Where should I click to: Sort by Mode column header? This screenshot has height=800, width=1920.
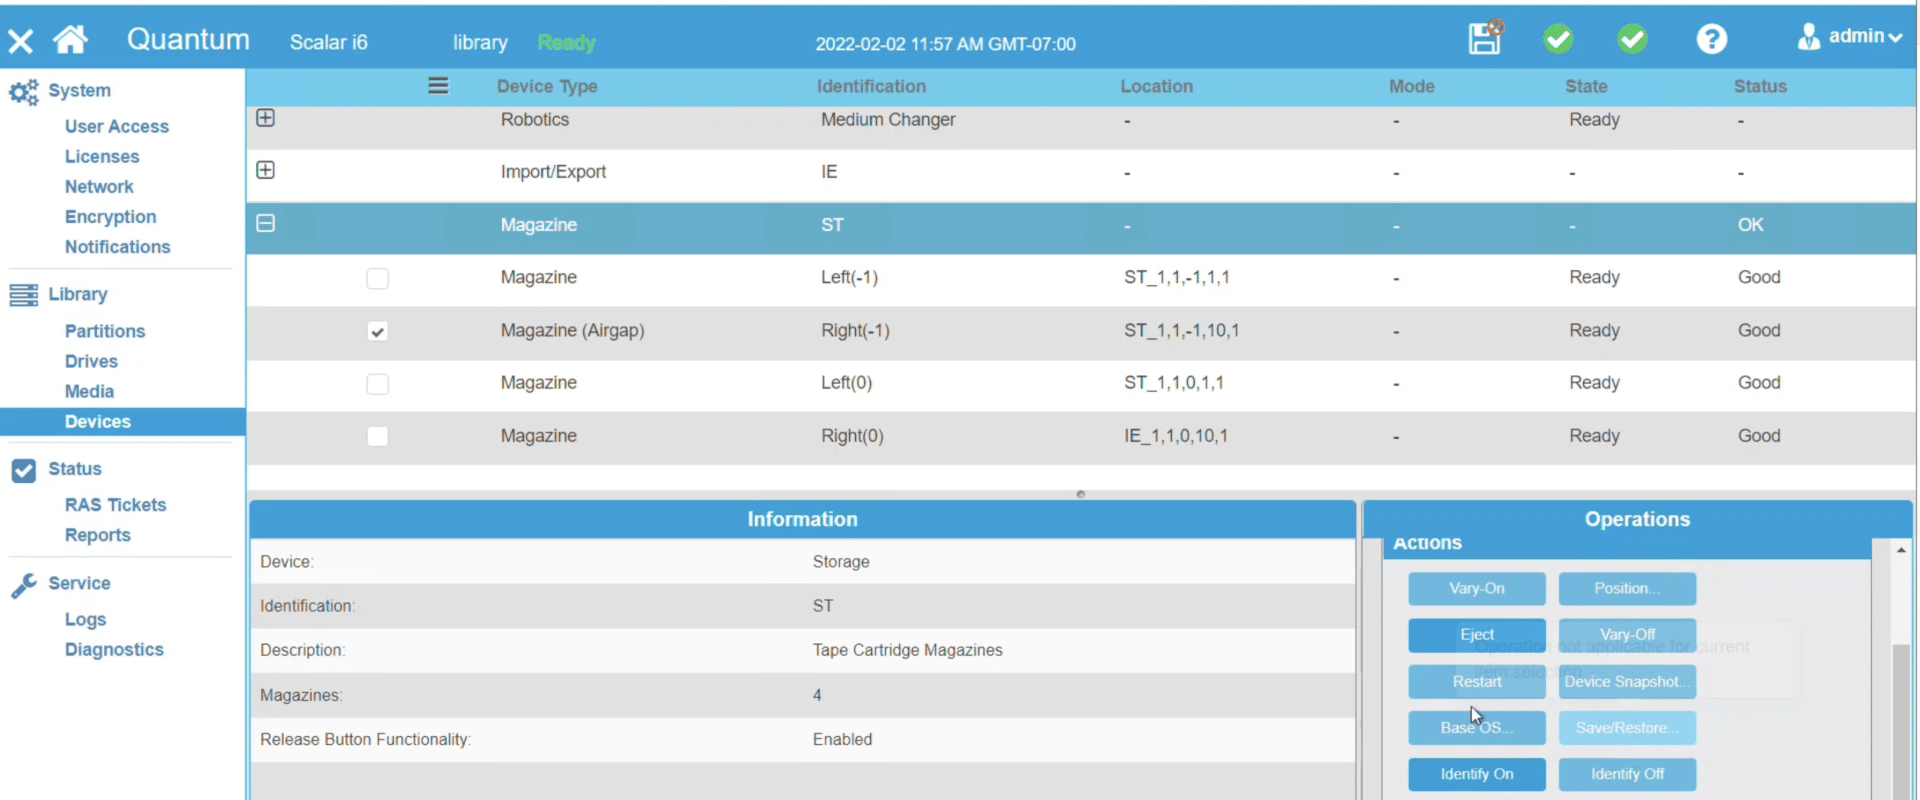[x=1411, y=87]
